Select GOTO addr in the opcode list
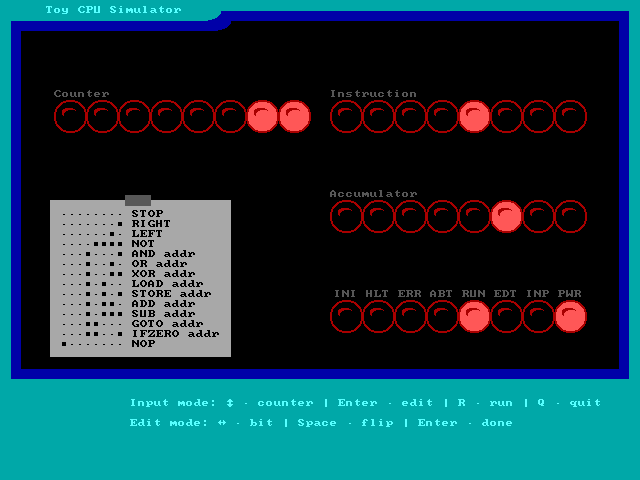Screen dimensions: 640x480 [167, 323]
